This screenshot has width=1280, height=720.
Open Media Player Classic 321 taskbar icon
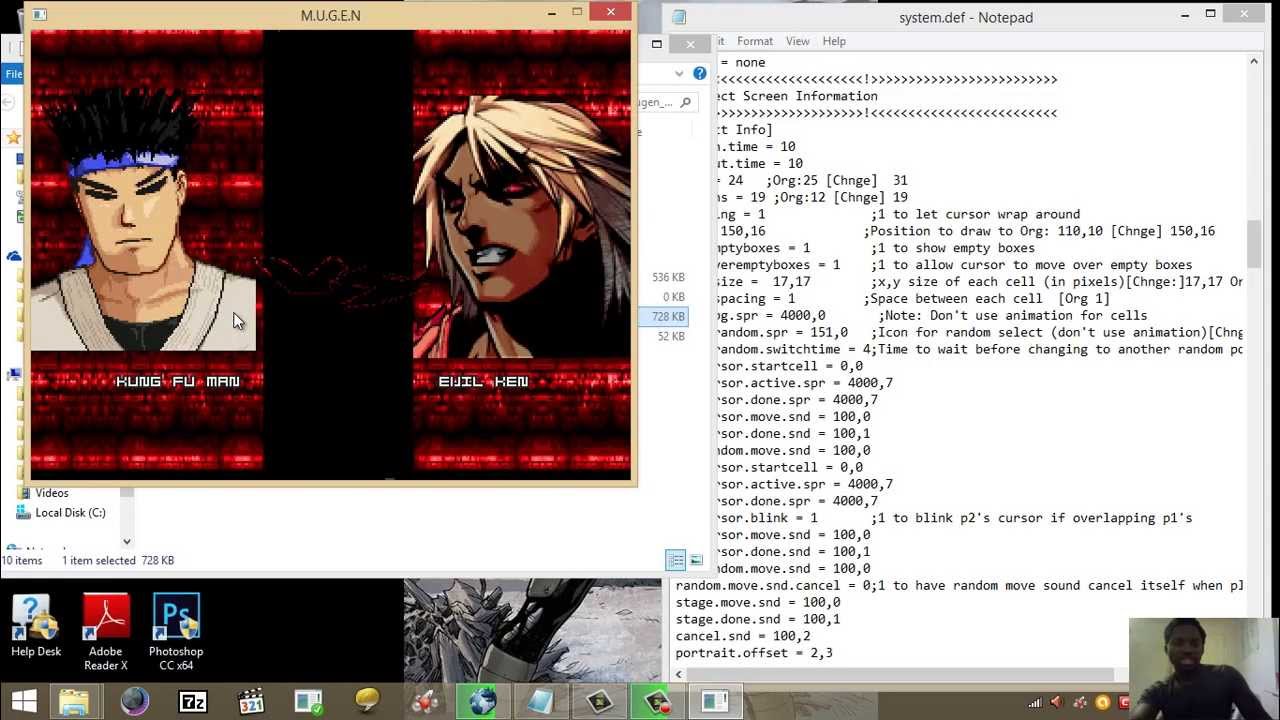coord(251,702)
